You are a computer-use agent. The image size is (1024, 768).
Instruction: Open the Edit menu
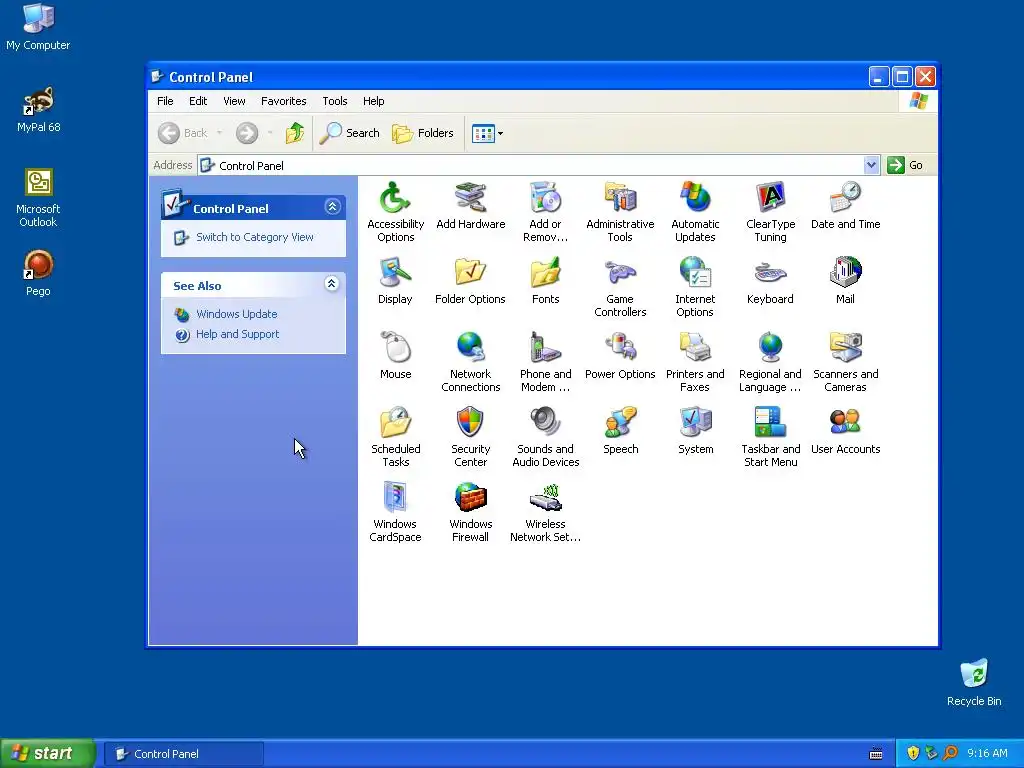pyautogui.click(x=198, y=101)
